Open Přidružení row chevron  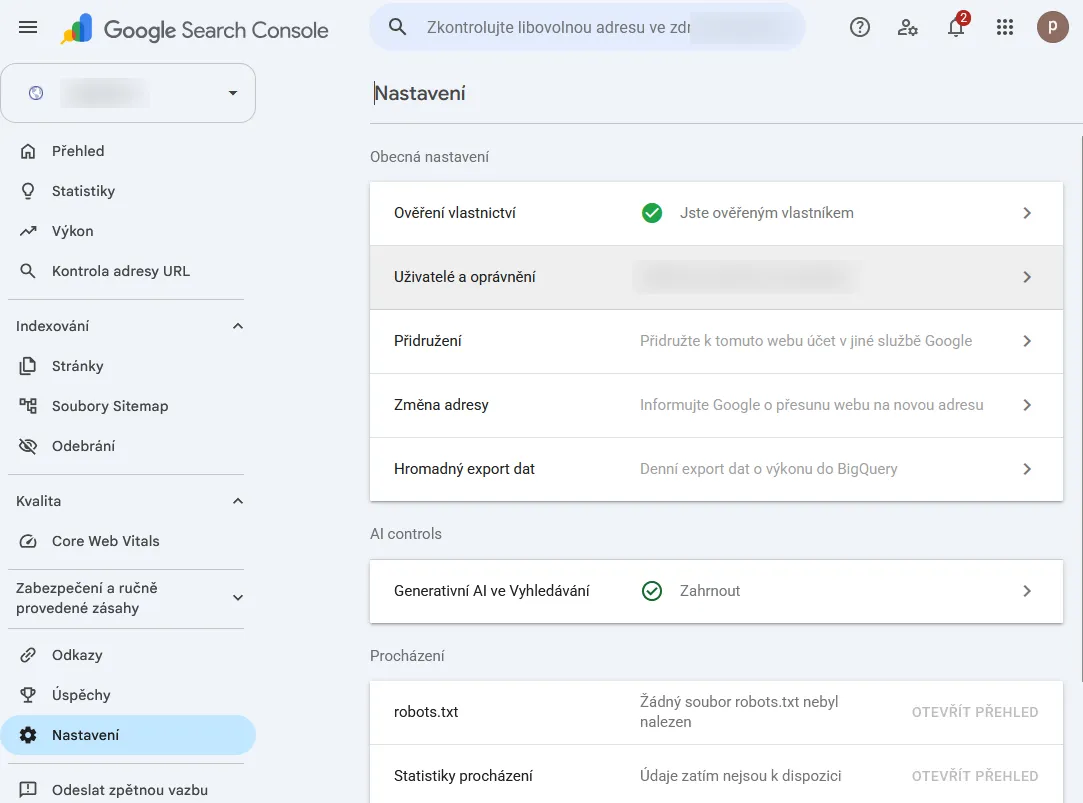1027,341
